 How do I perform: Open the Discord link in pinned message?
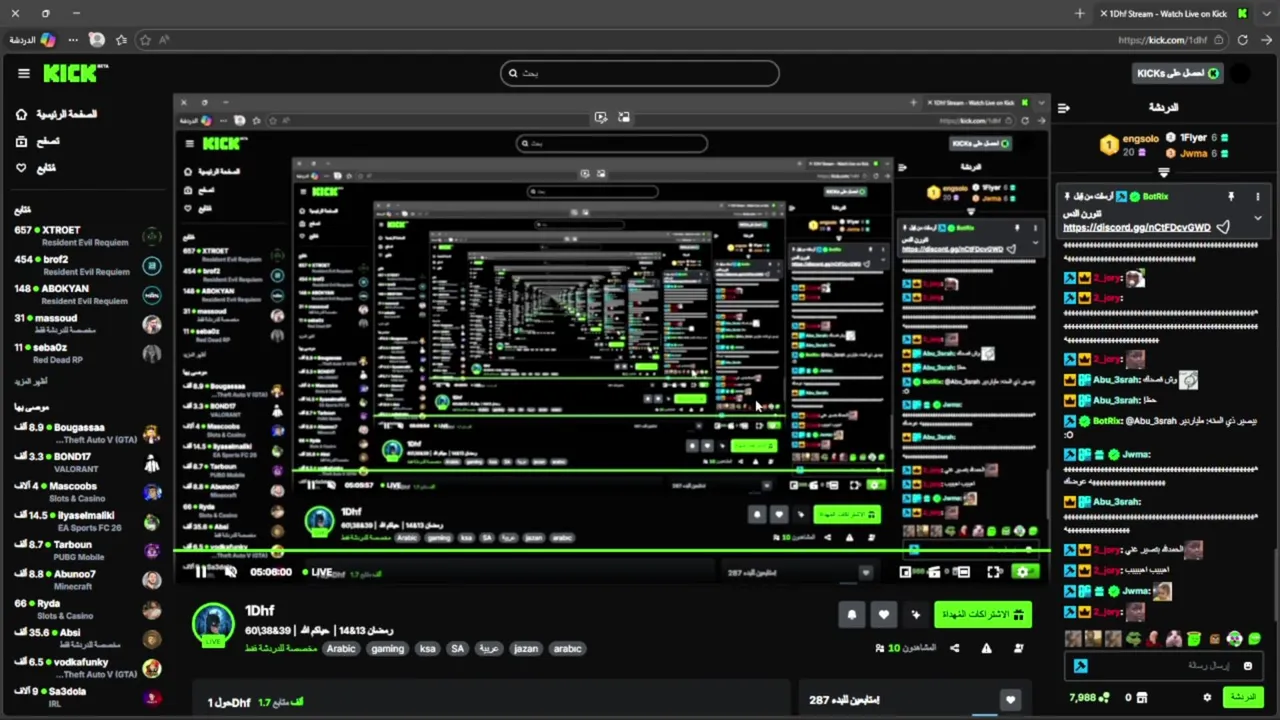point(1136,227)
